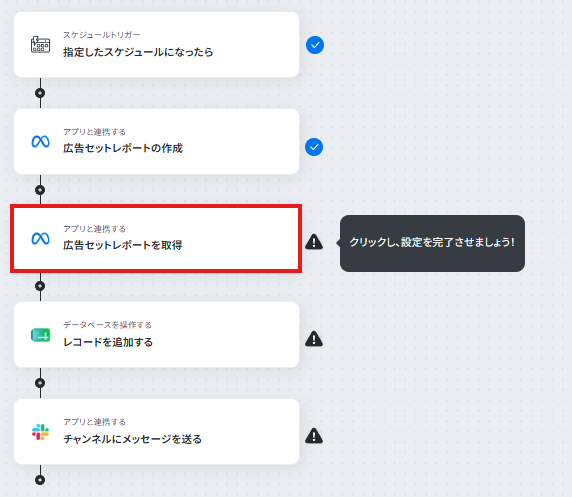
Task: Click the warning triangle beside 広告セットレポートを取得
Action: tap(314, 242)
